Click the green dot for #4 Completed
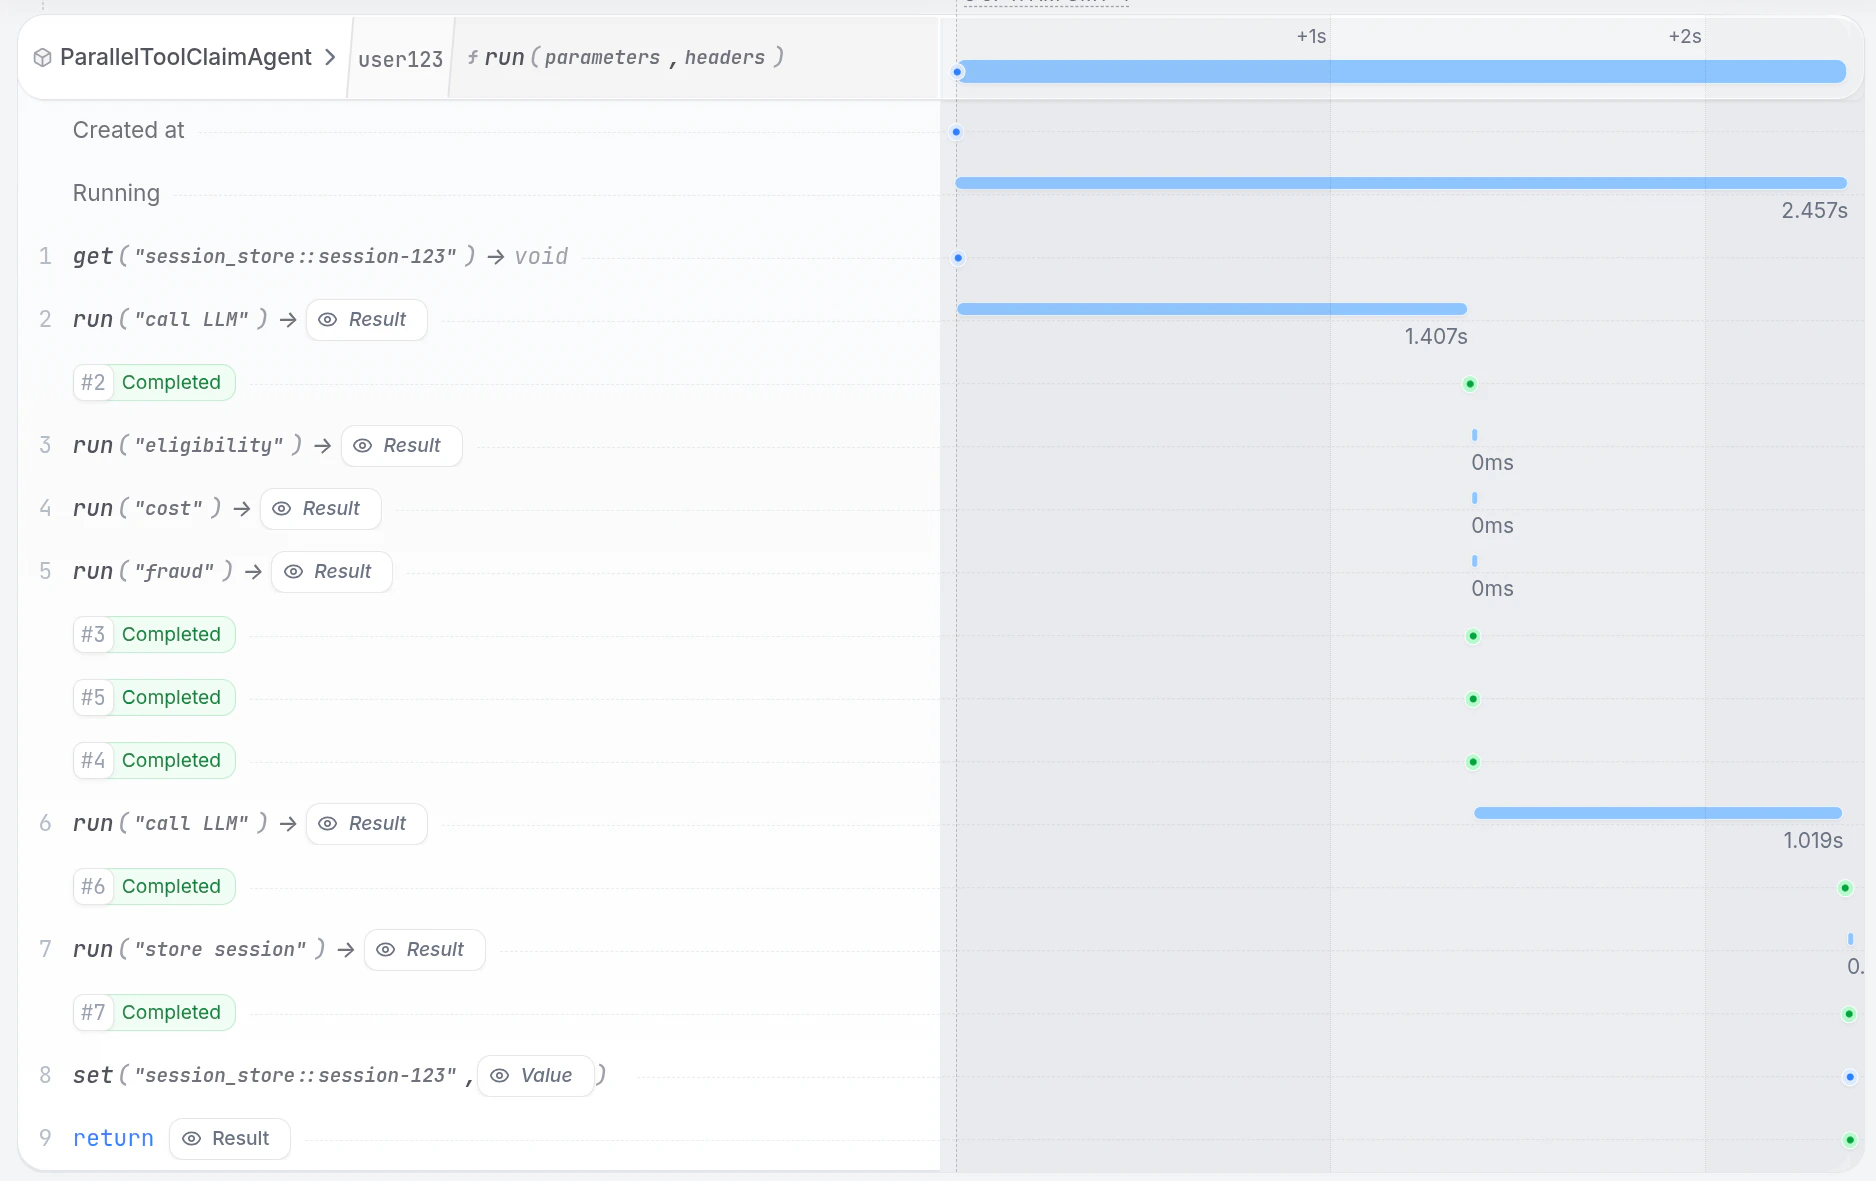Viewport: 1876px width, 1181px height. 1473,762
